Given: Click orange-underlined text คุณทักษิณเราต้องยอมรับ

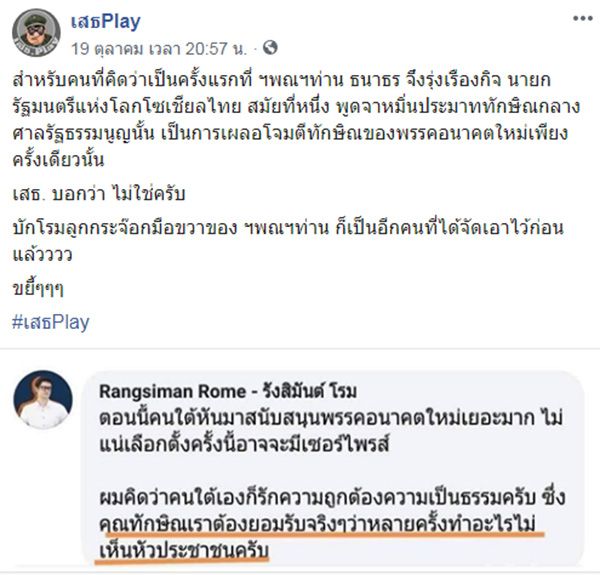Looking at the screenshot, I should point(318,523).
